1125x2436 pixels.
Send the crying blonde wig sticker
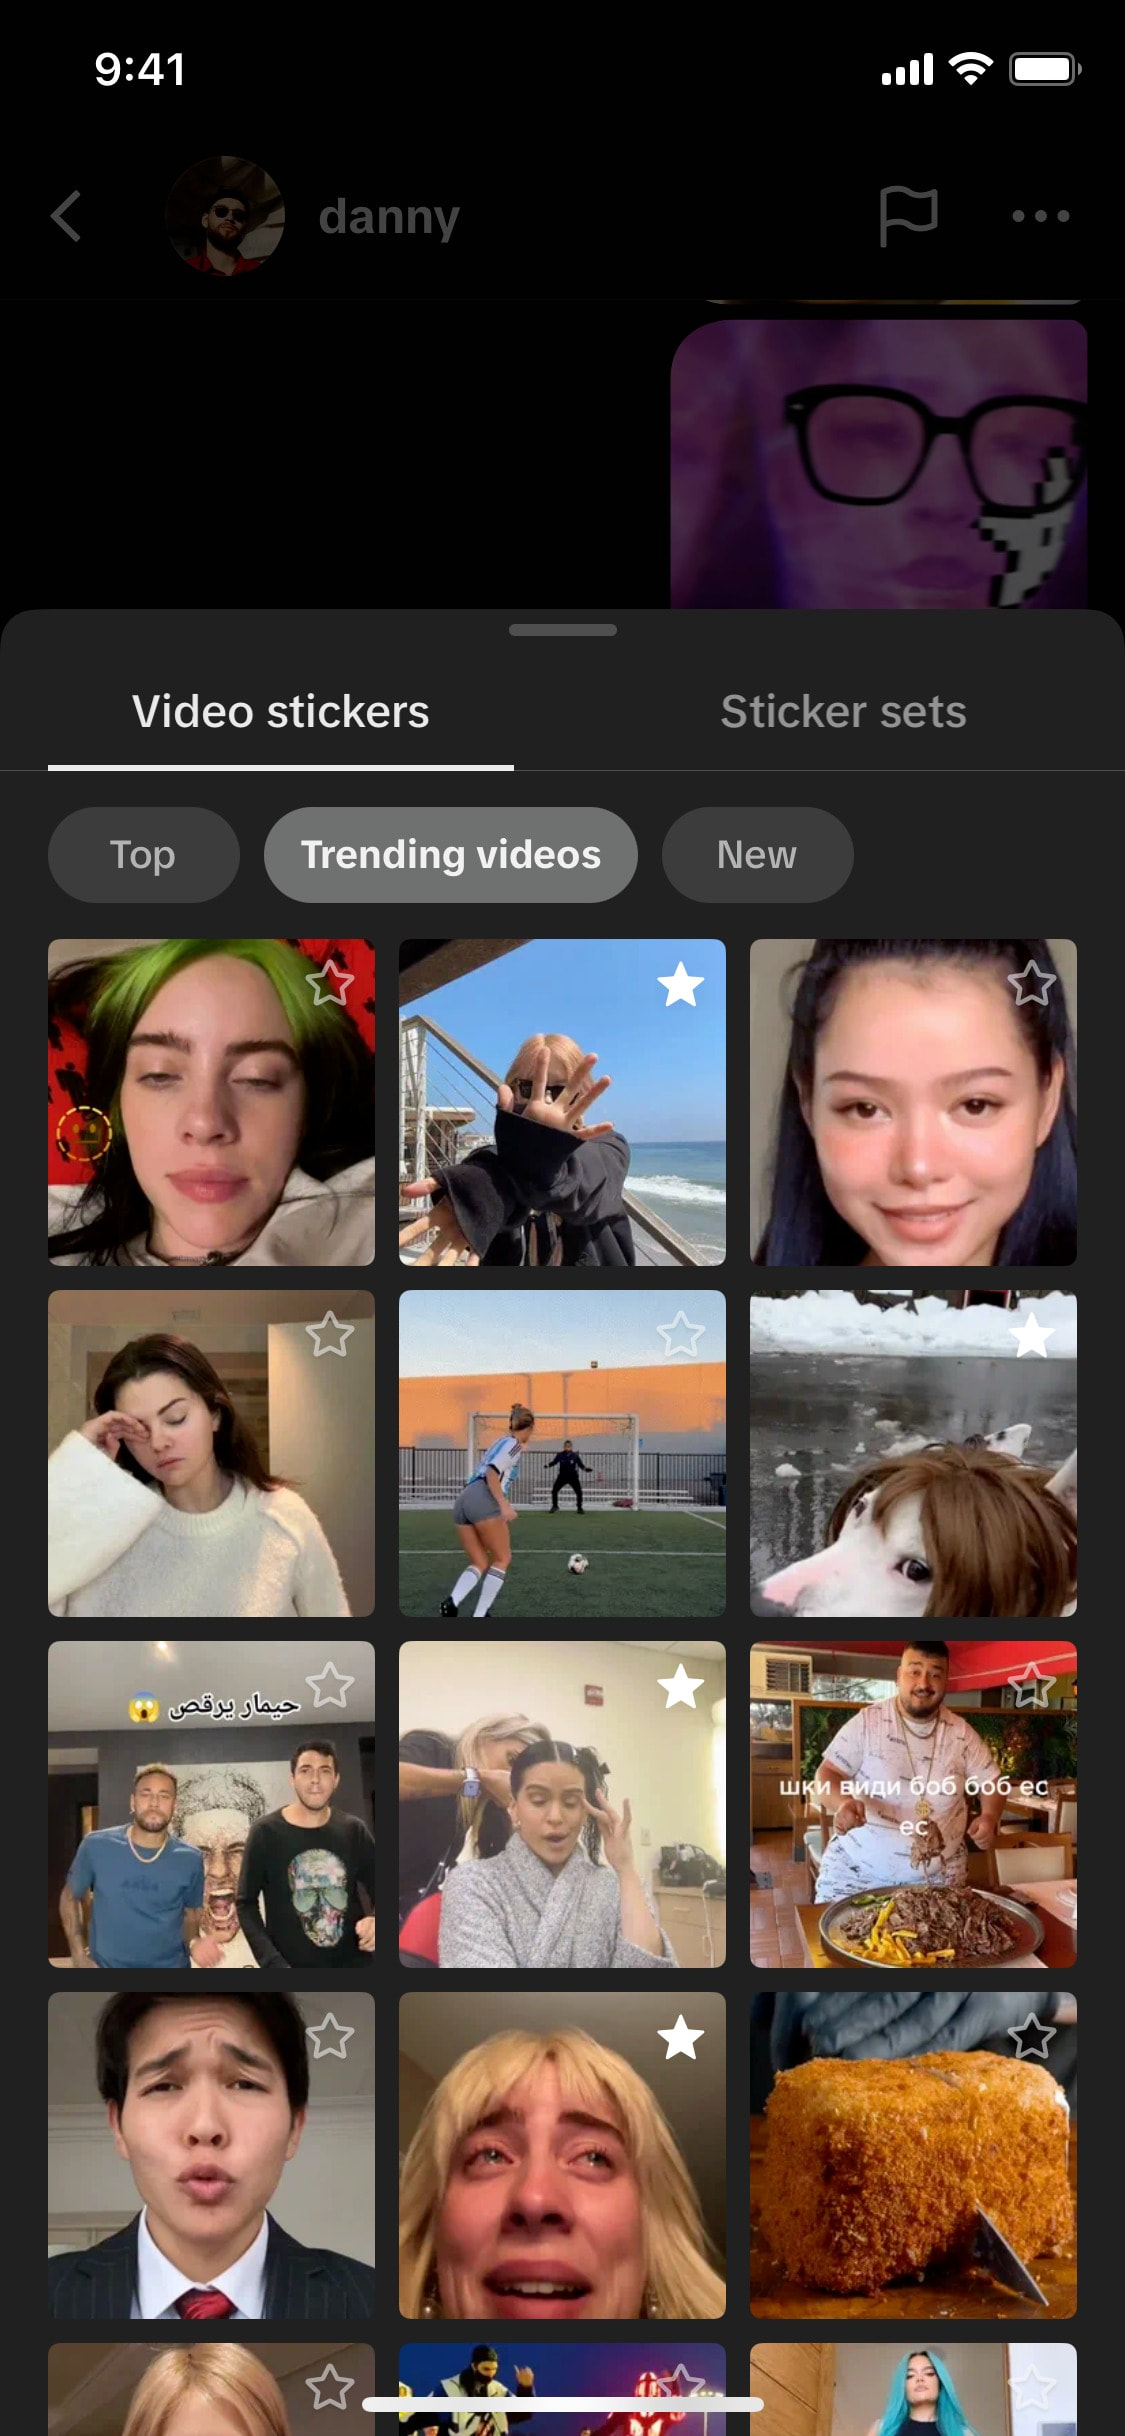[562, 2155]
